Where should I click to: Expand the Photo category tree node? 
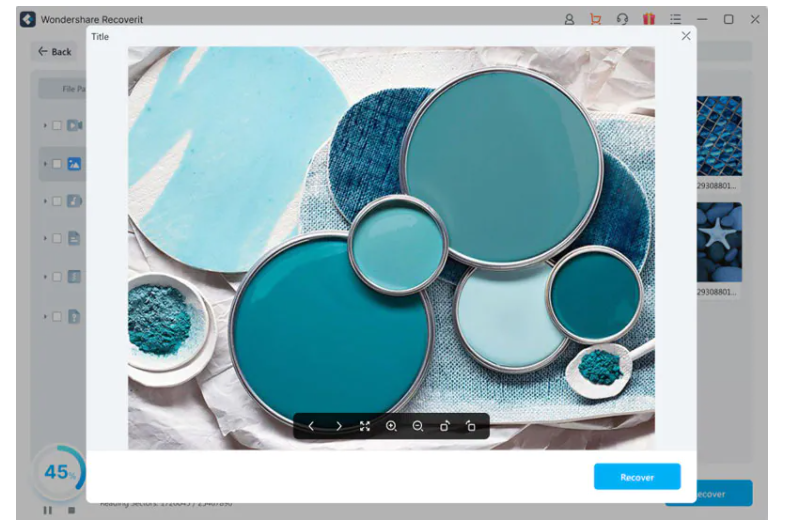(x=45, y=164)
